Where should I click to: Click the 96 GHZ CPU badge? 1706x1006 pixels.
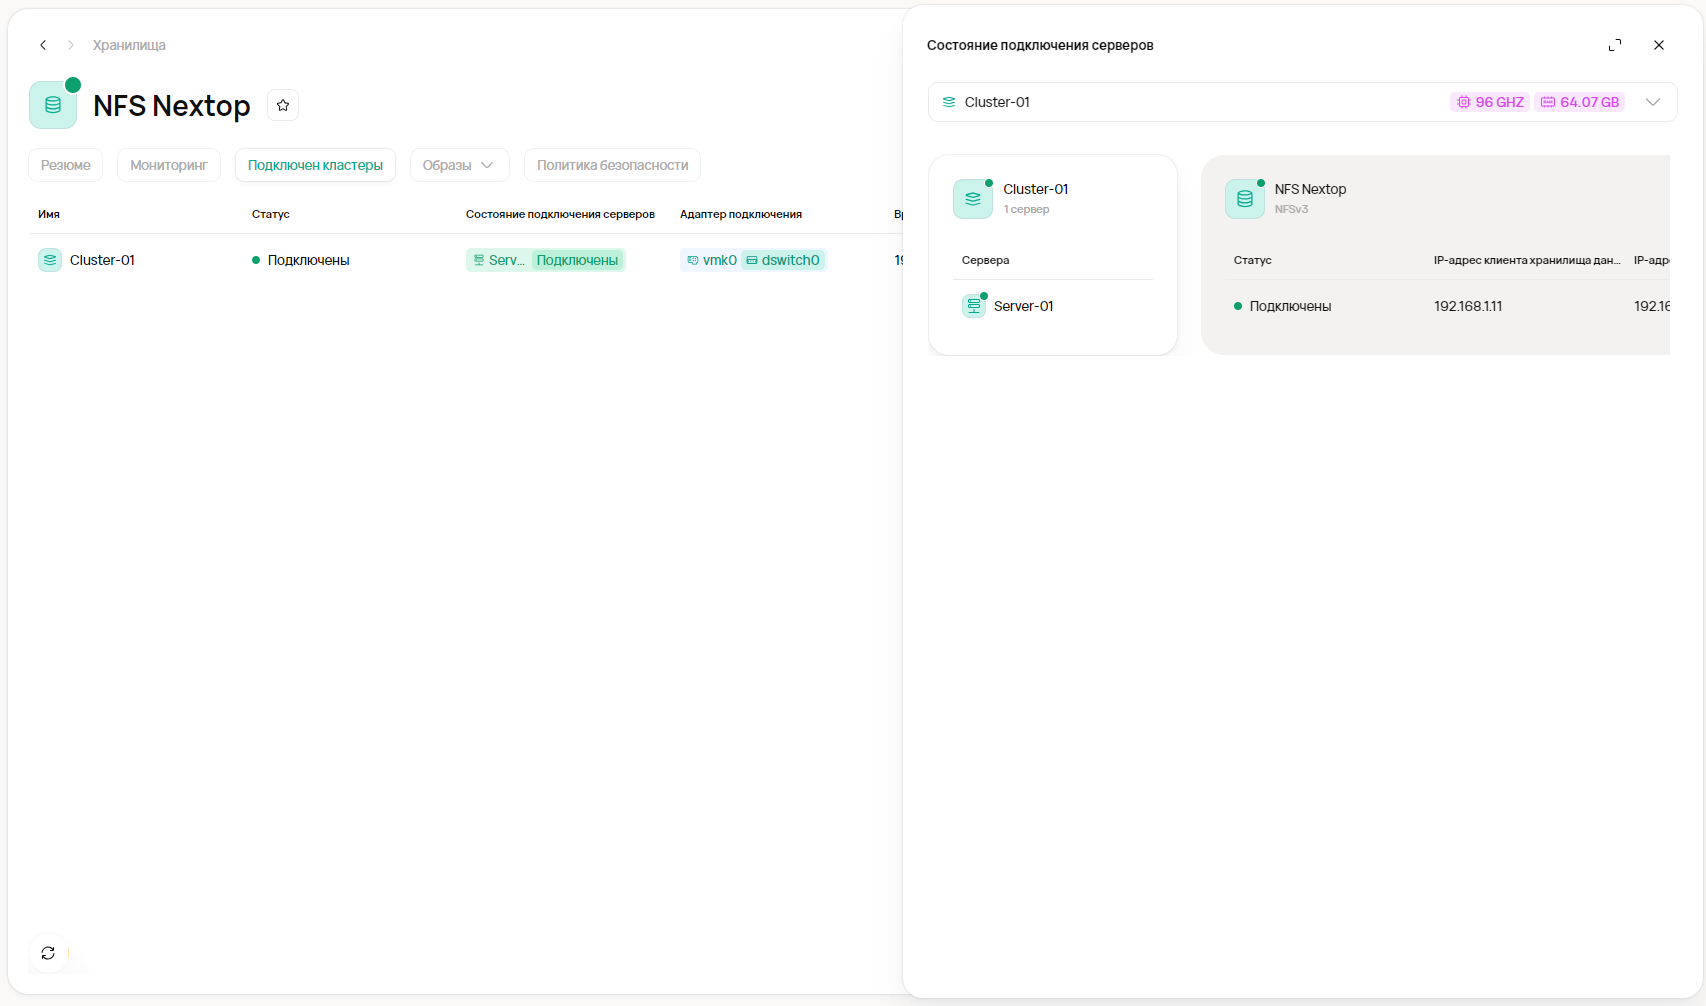(x=1490, y=102)
